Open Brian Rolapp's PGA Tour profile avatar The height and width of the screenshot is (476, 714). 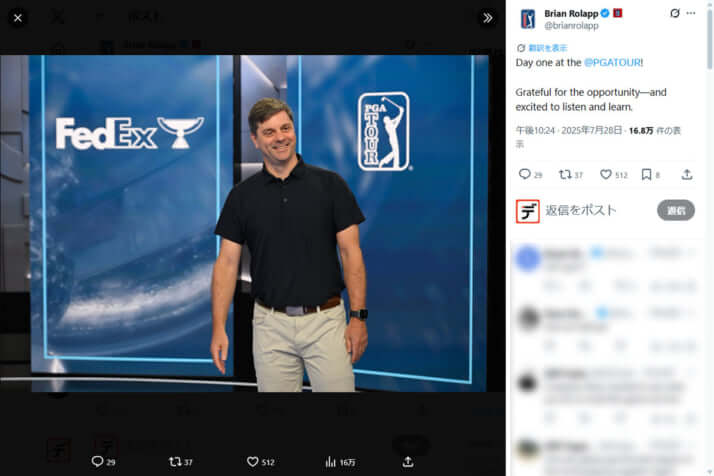(x=527, y=19)
